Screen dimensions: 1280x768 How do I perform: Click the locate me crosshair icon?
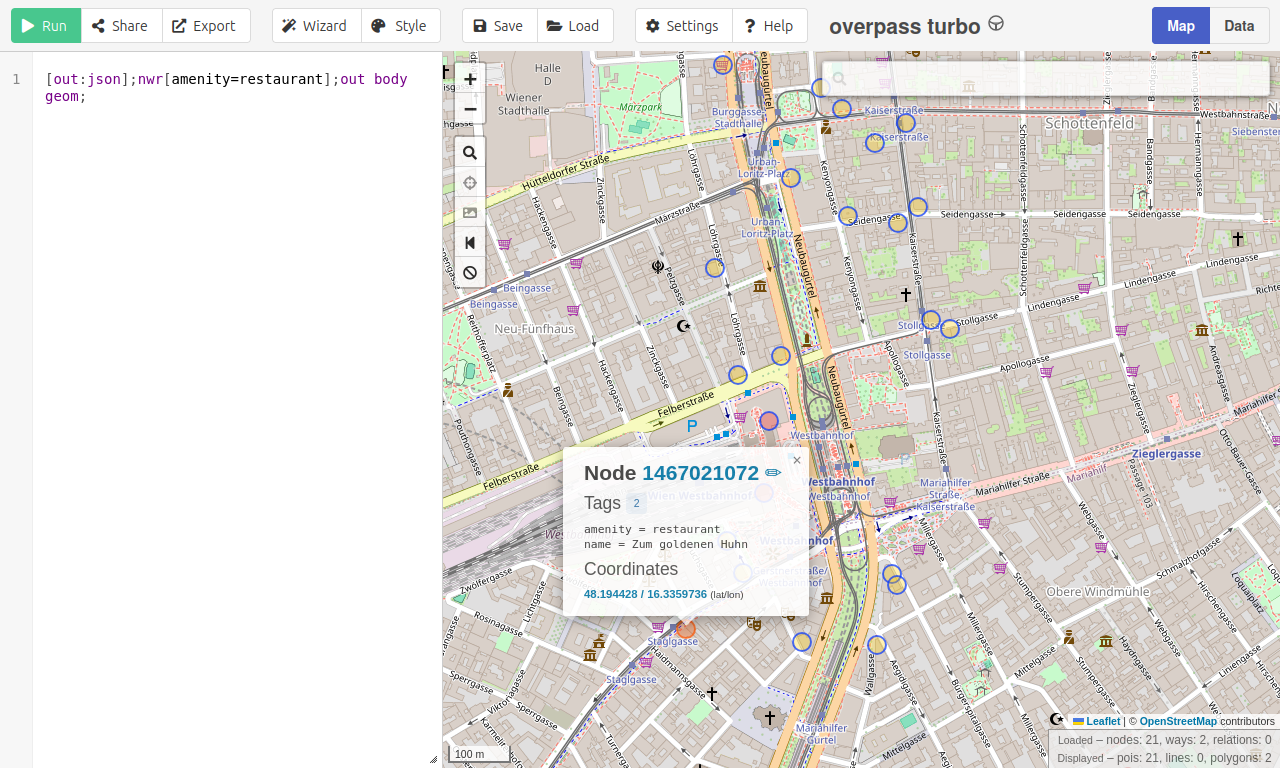click(470, 183)
